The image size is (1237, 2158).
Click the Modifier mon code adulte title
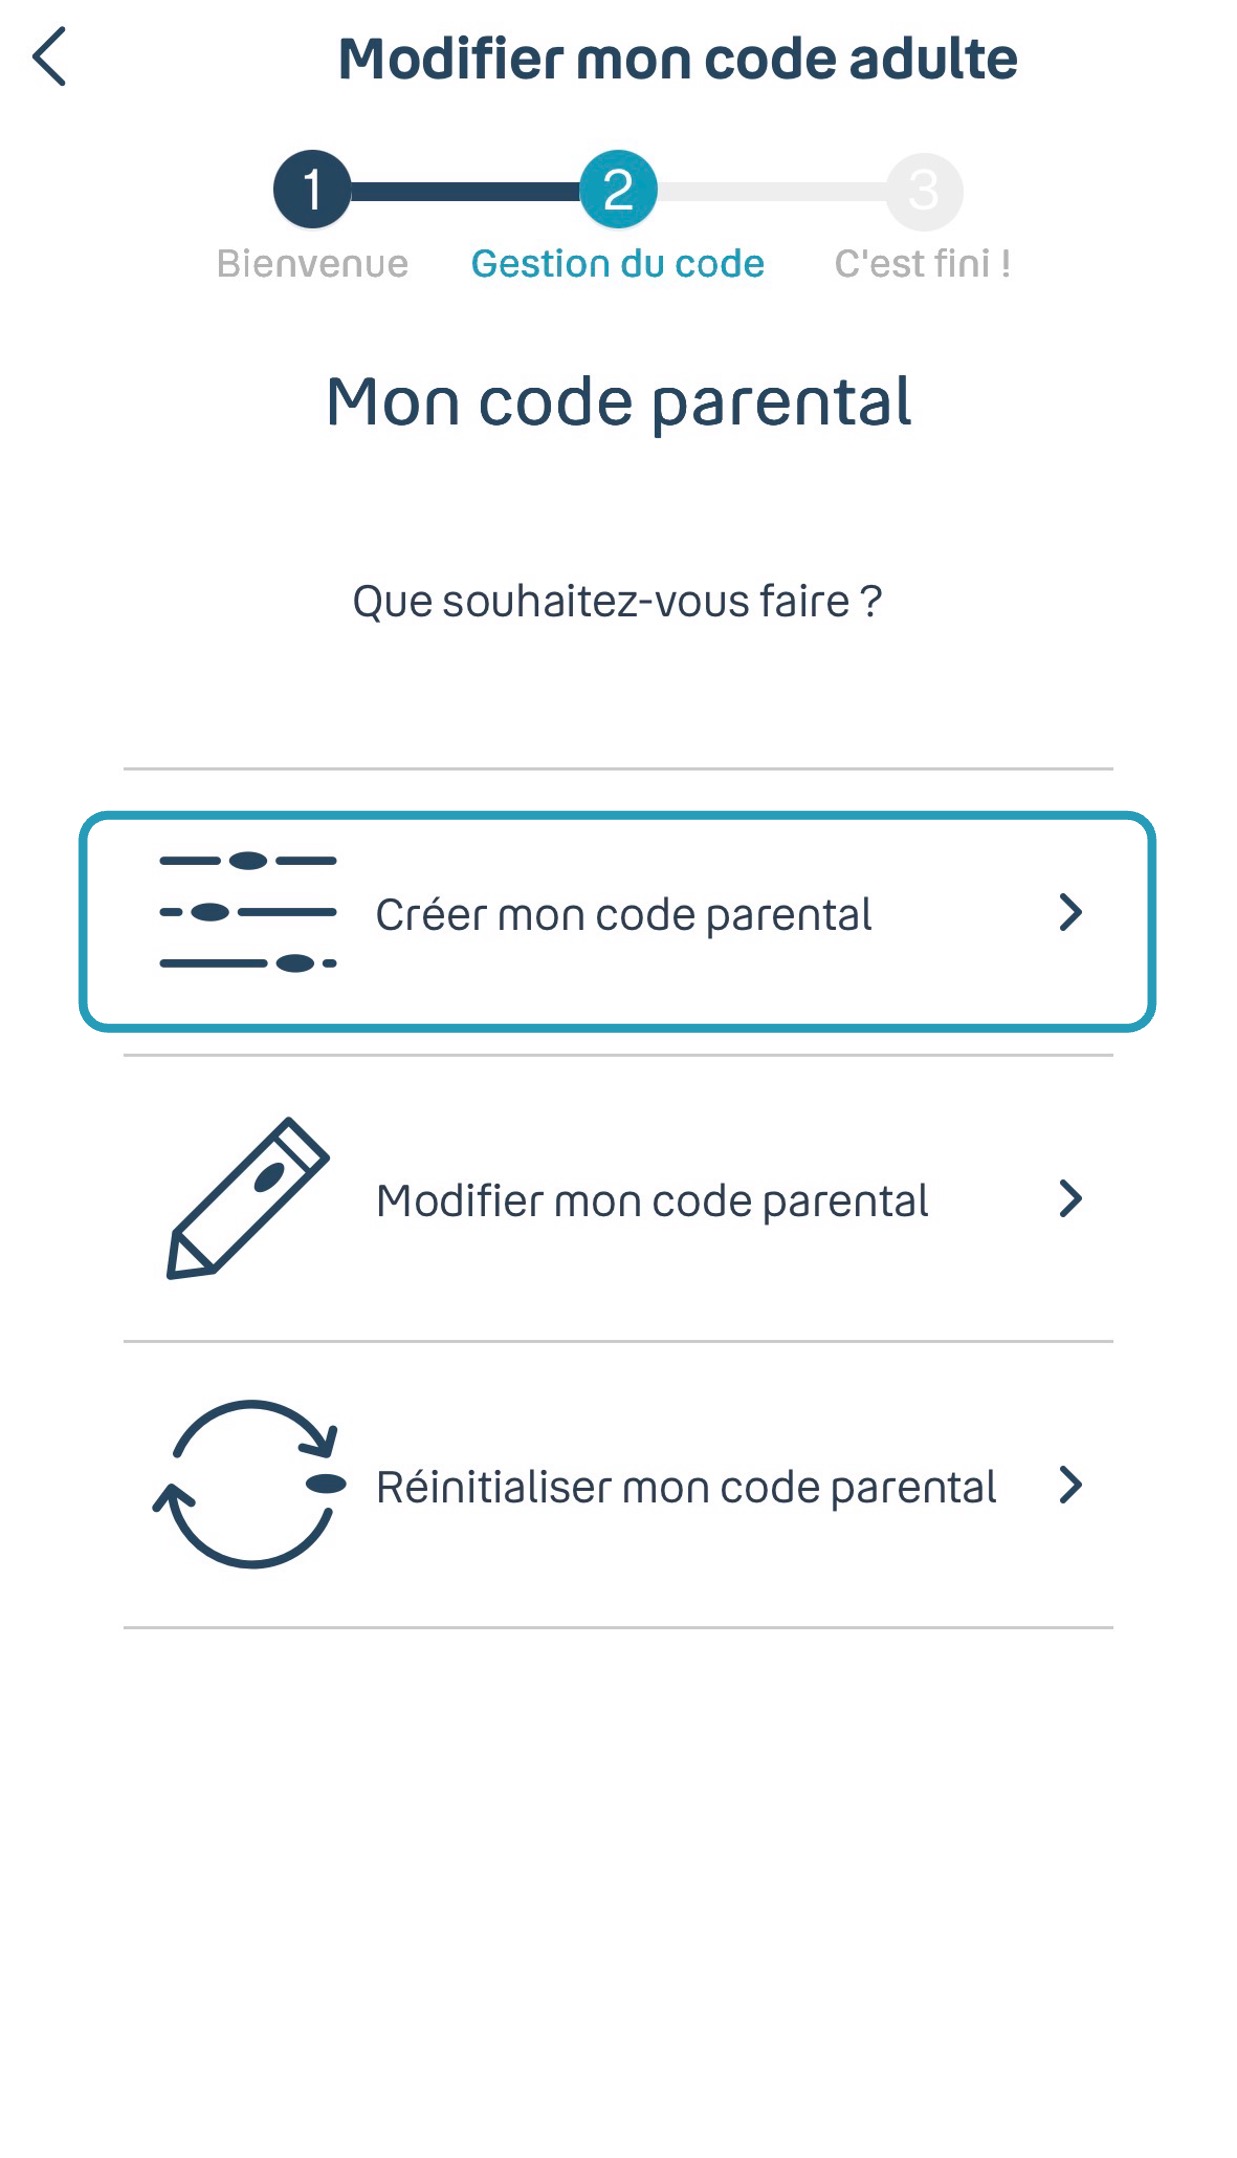pos(677,58)
